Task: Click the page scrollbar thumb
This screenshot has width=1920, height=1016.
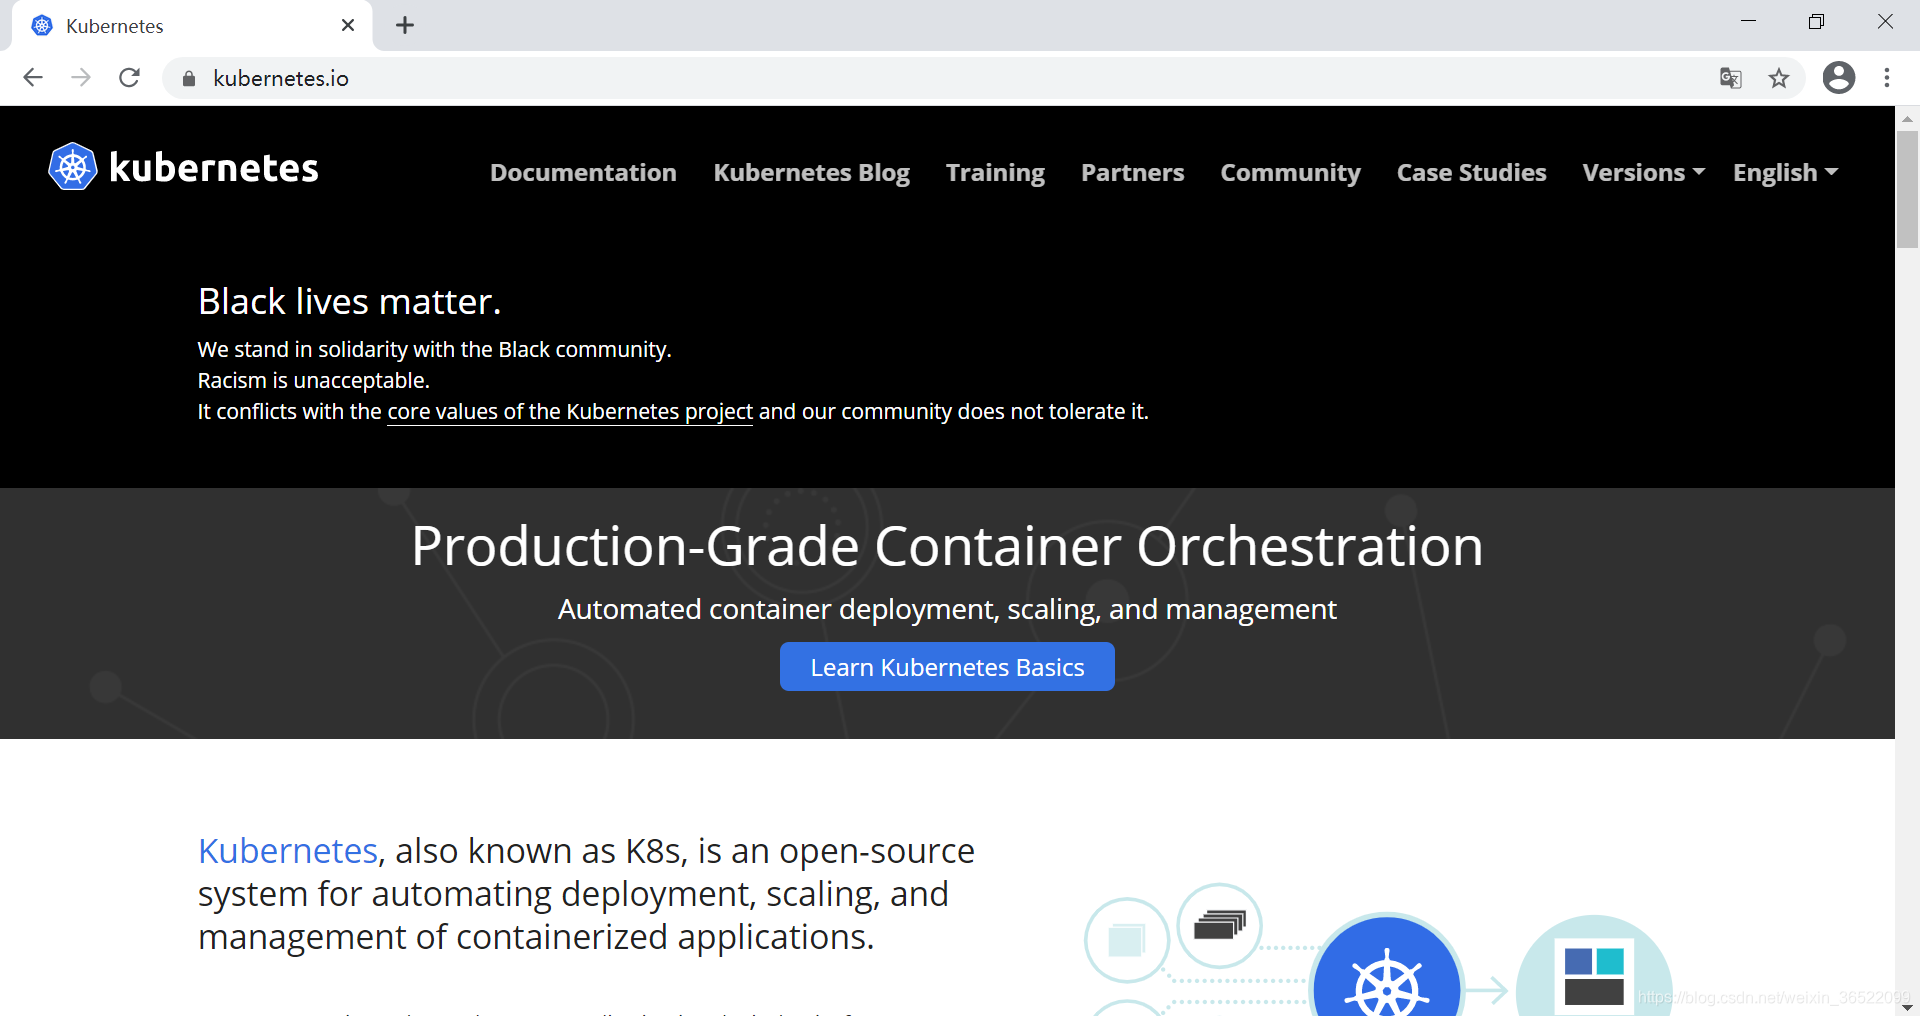Action: (x=1907, y=188)
